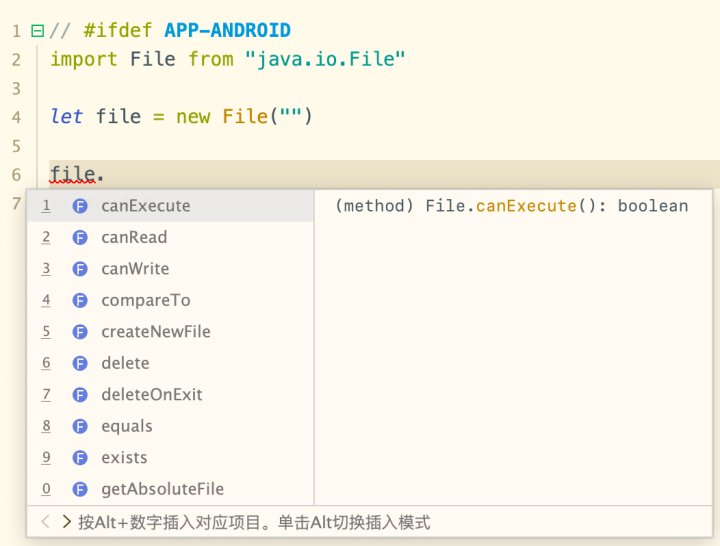This screenshot has width=720, height=546.
Task: Click the function icon beside createNewFile
Action: click(80, 332)
